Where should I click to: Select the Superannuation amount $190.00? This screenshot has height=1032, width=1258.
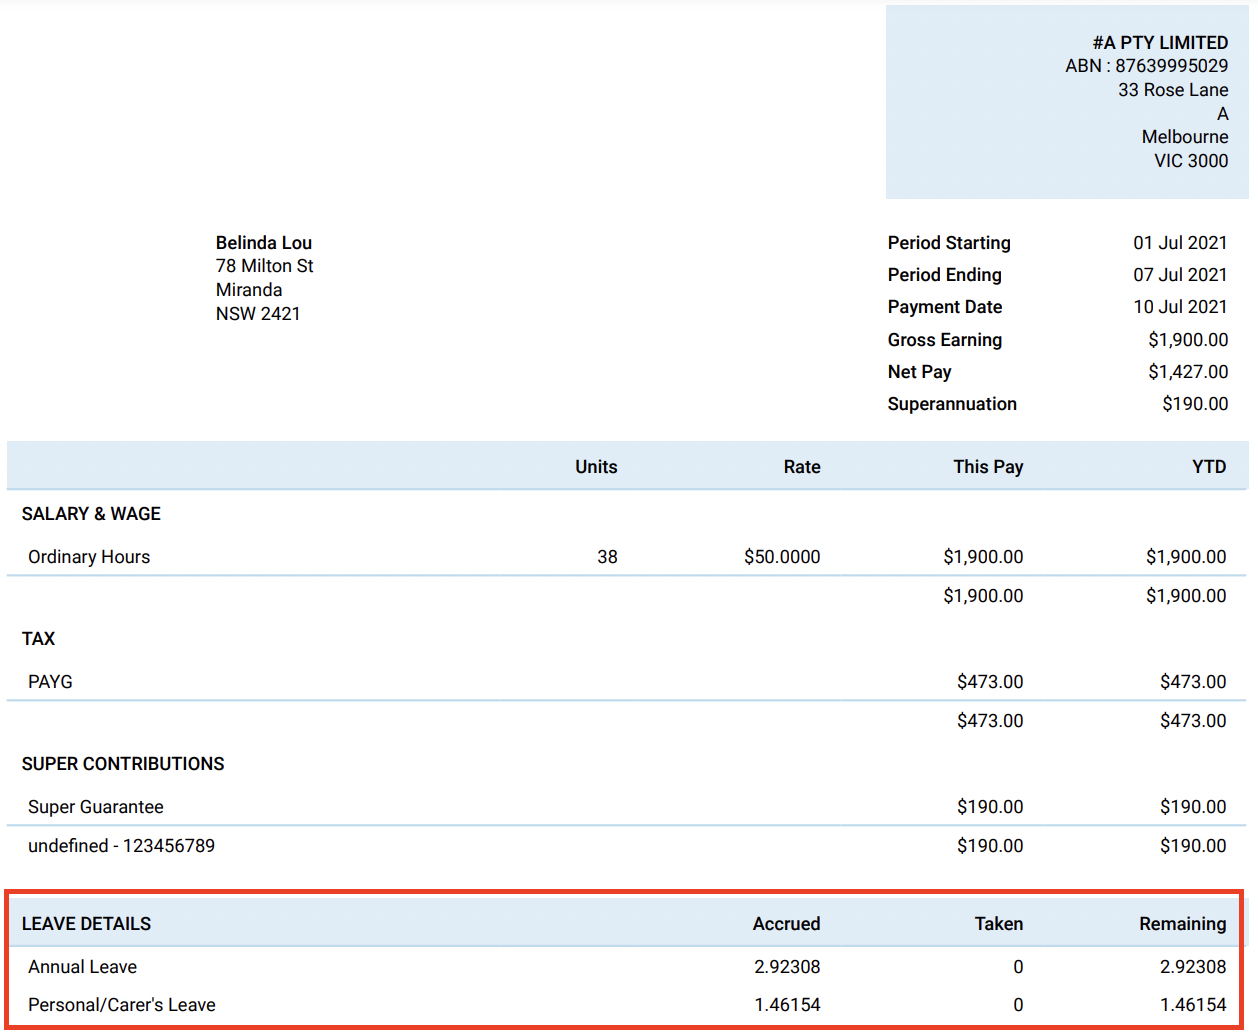(x=1194, y=403)
